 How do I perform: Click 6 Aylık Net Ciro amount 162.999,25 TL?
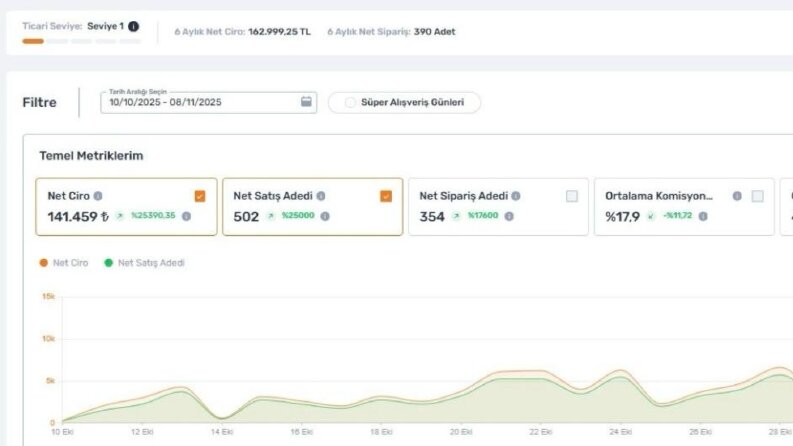tap(279, 31)
